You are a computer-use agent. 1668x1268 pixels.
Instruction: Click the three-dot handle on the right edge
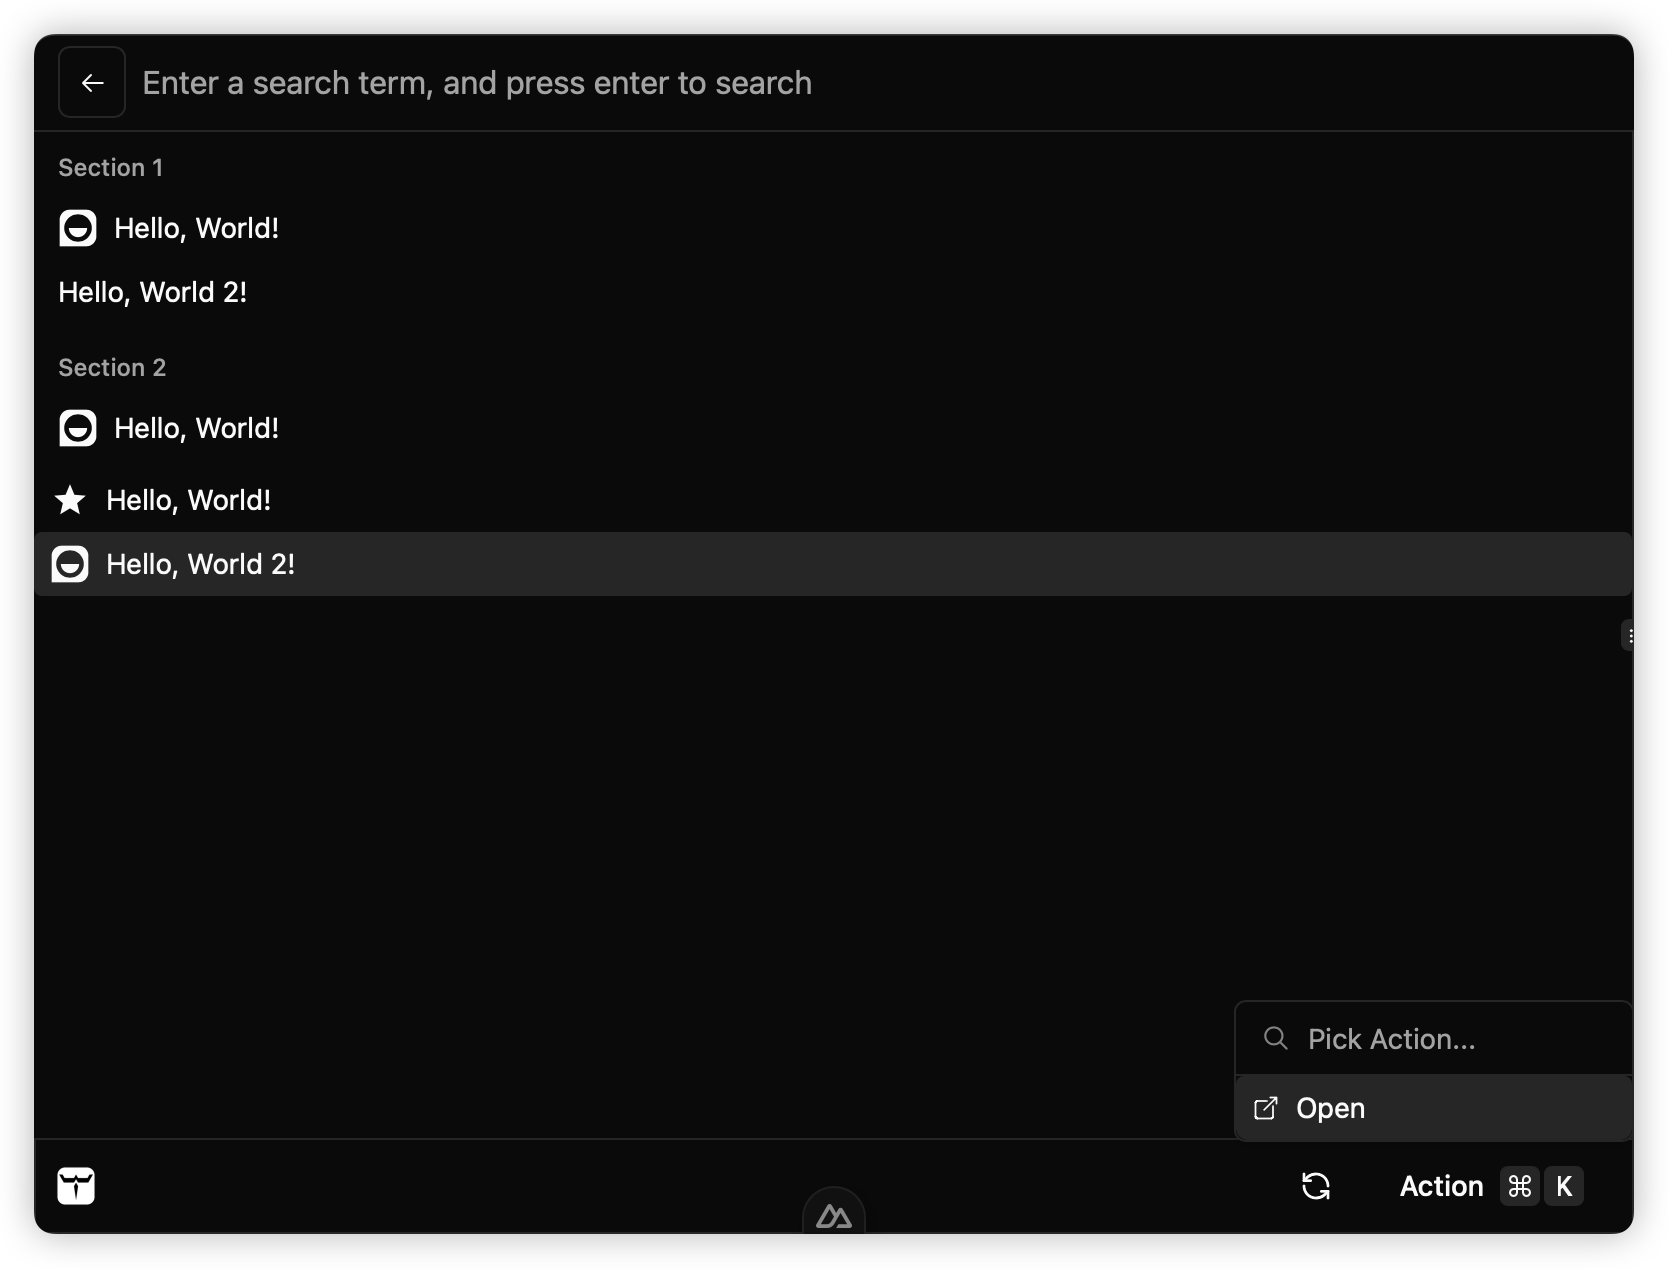(1630, 635)
